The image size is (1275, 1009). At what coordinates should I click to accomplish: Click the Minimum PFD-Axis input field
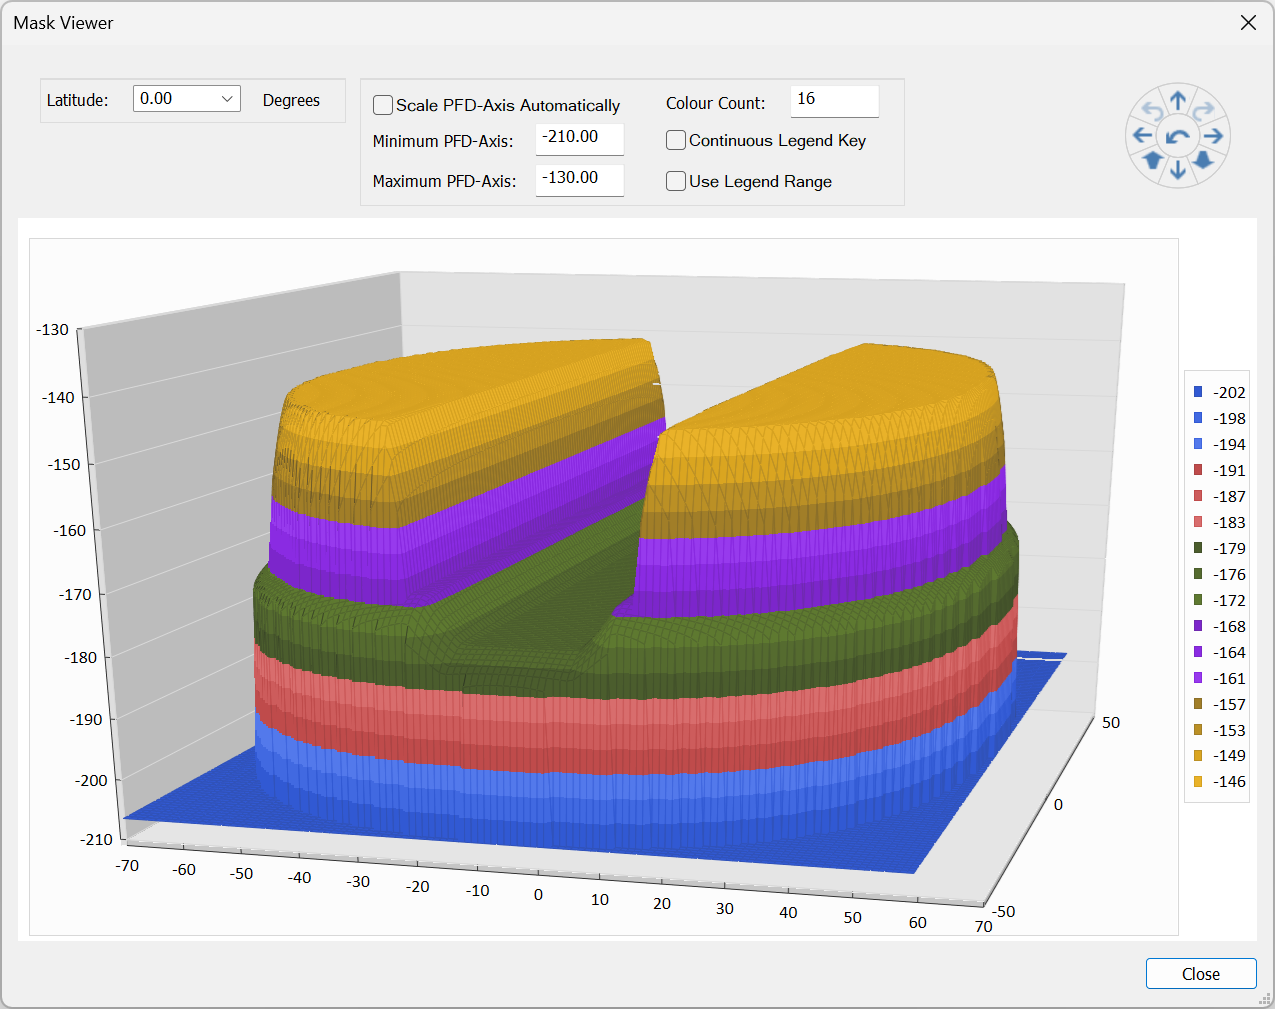click(x=579, y=138)
